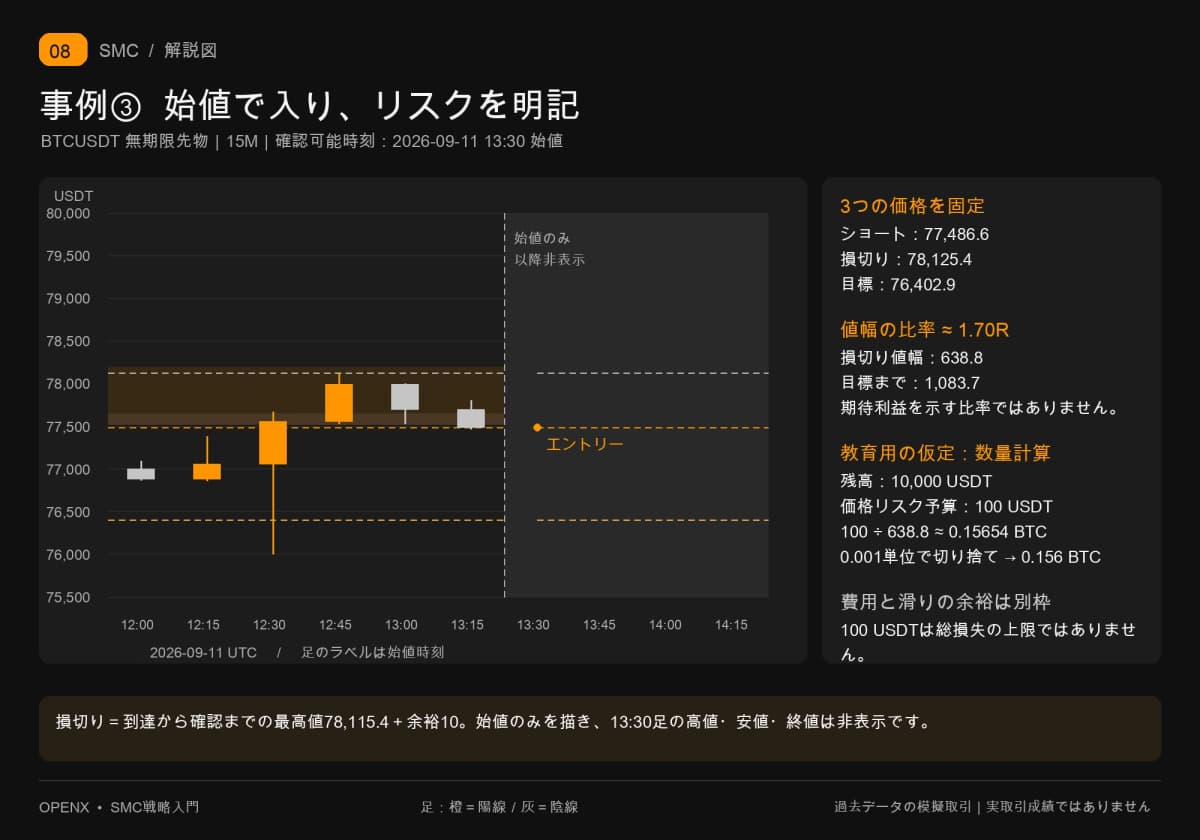Click the 14:15 x-axis time label
The width and height of the screenshot is (1200, 840).
731,625
